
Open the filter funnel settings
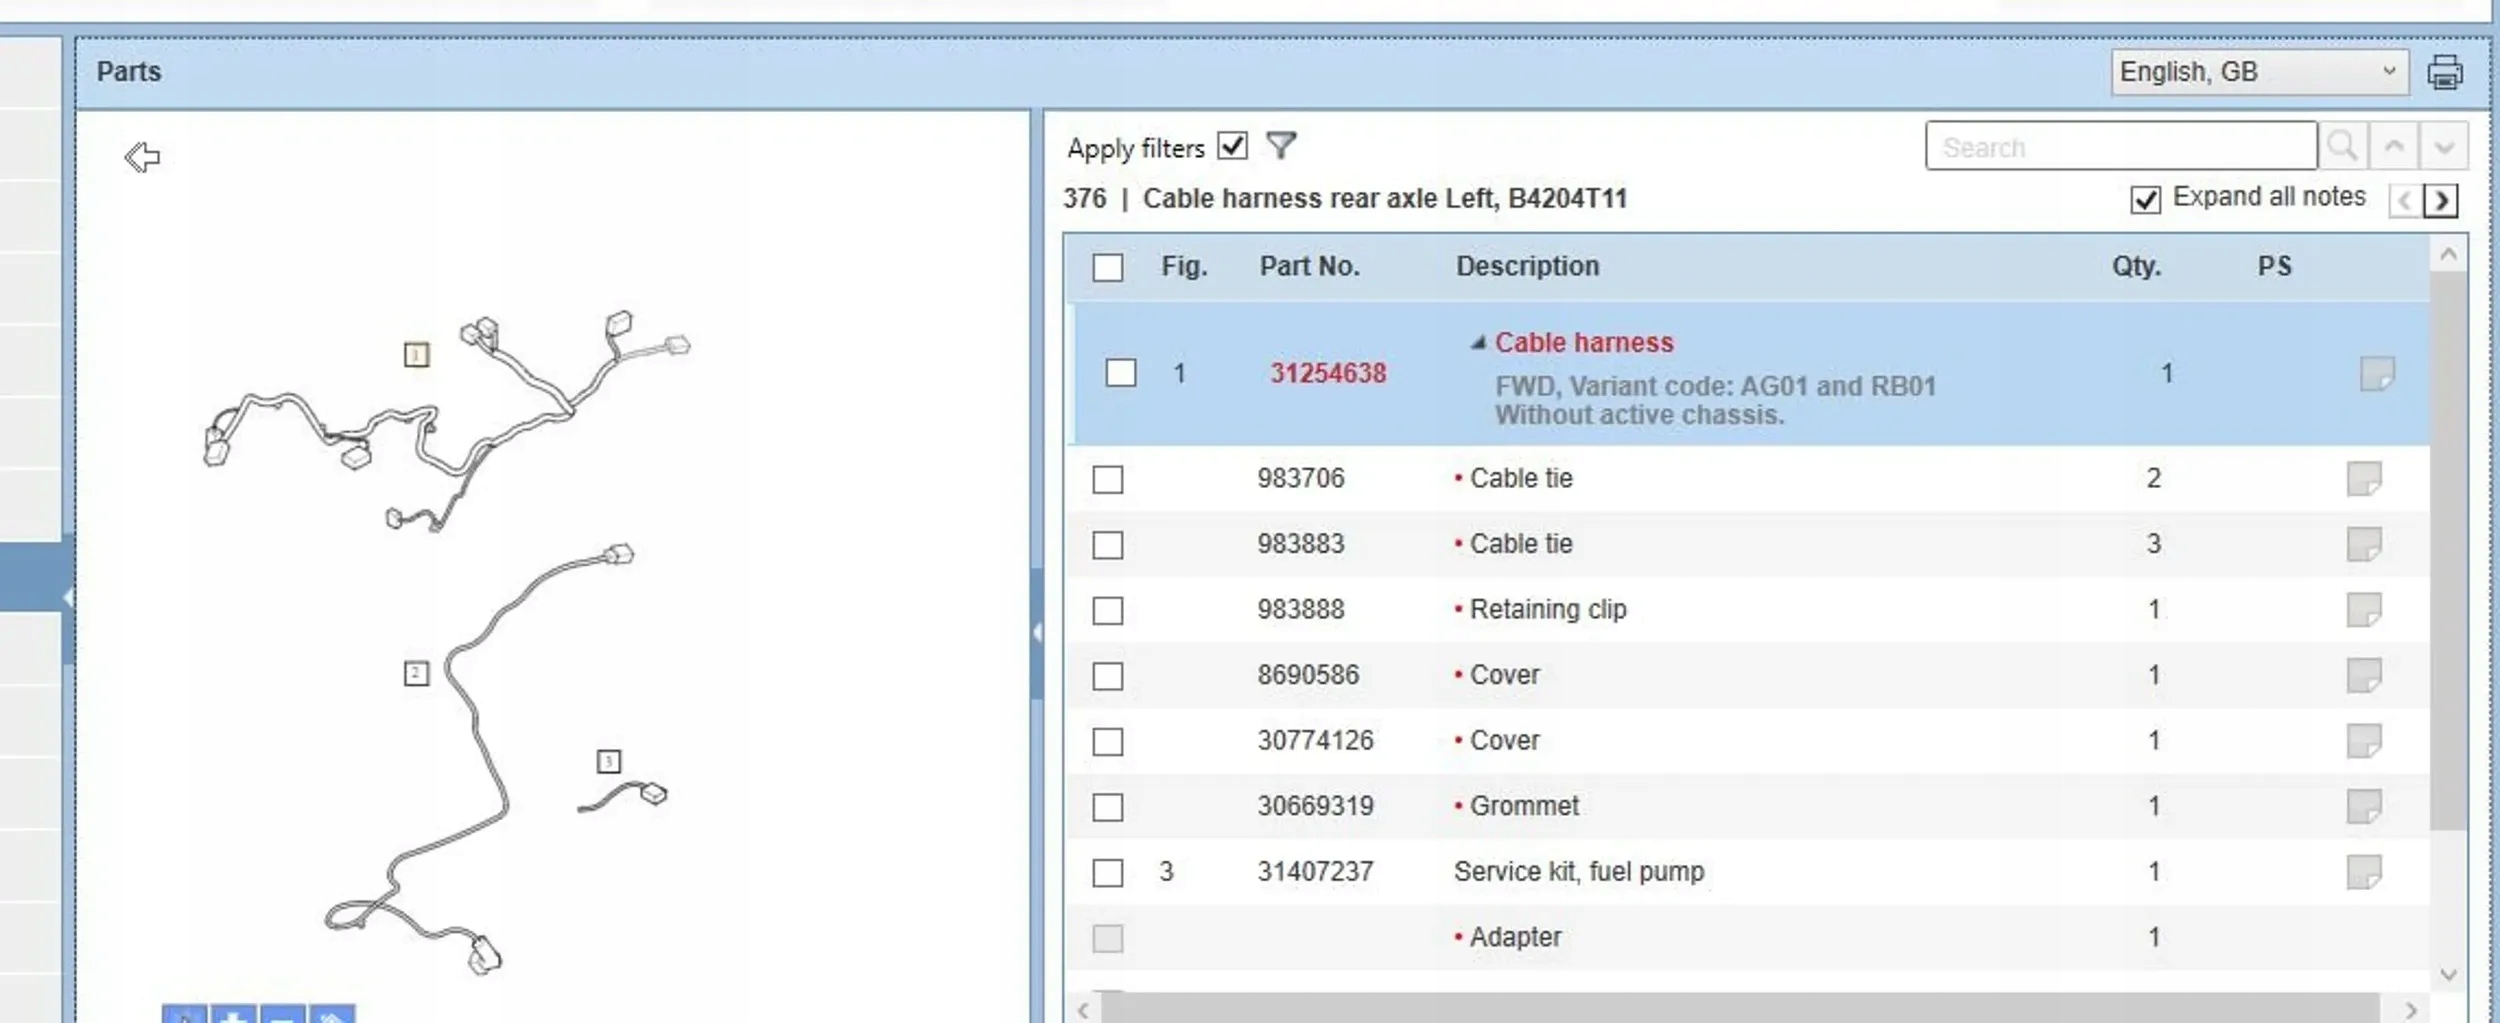[x=1281, y=146]
